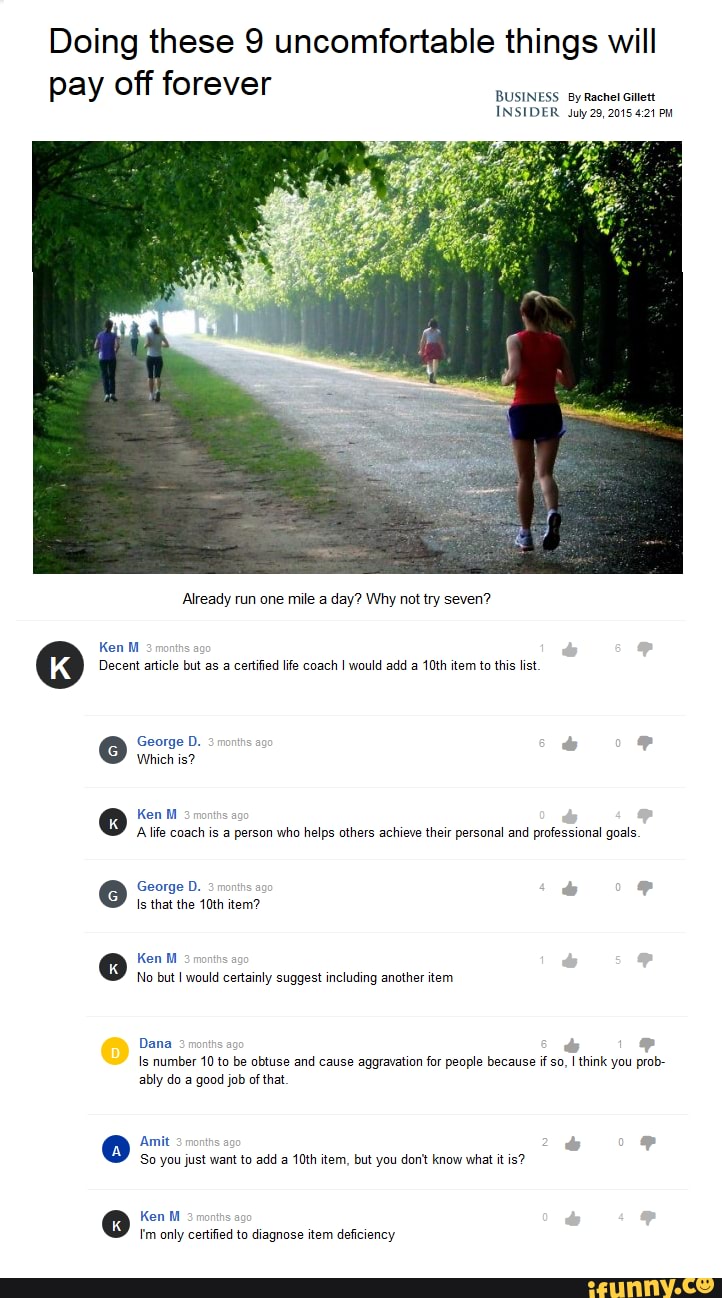Open the runners photo in the article

(358, 357)
